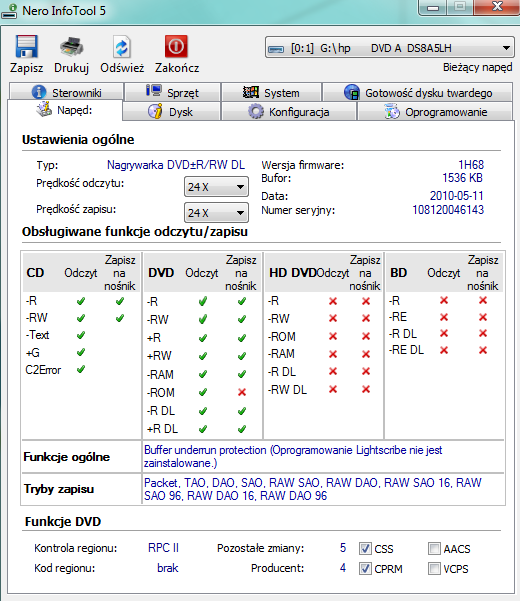Click the Napęd tab drive icon

click(44, 109)
